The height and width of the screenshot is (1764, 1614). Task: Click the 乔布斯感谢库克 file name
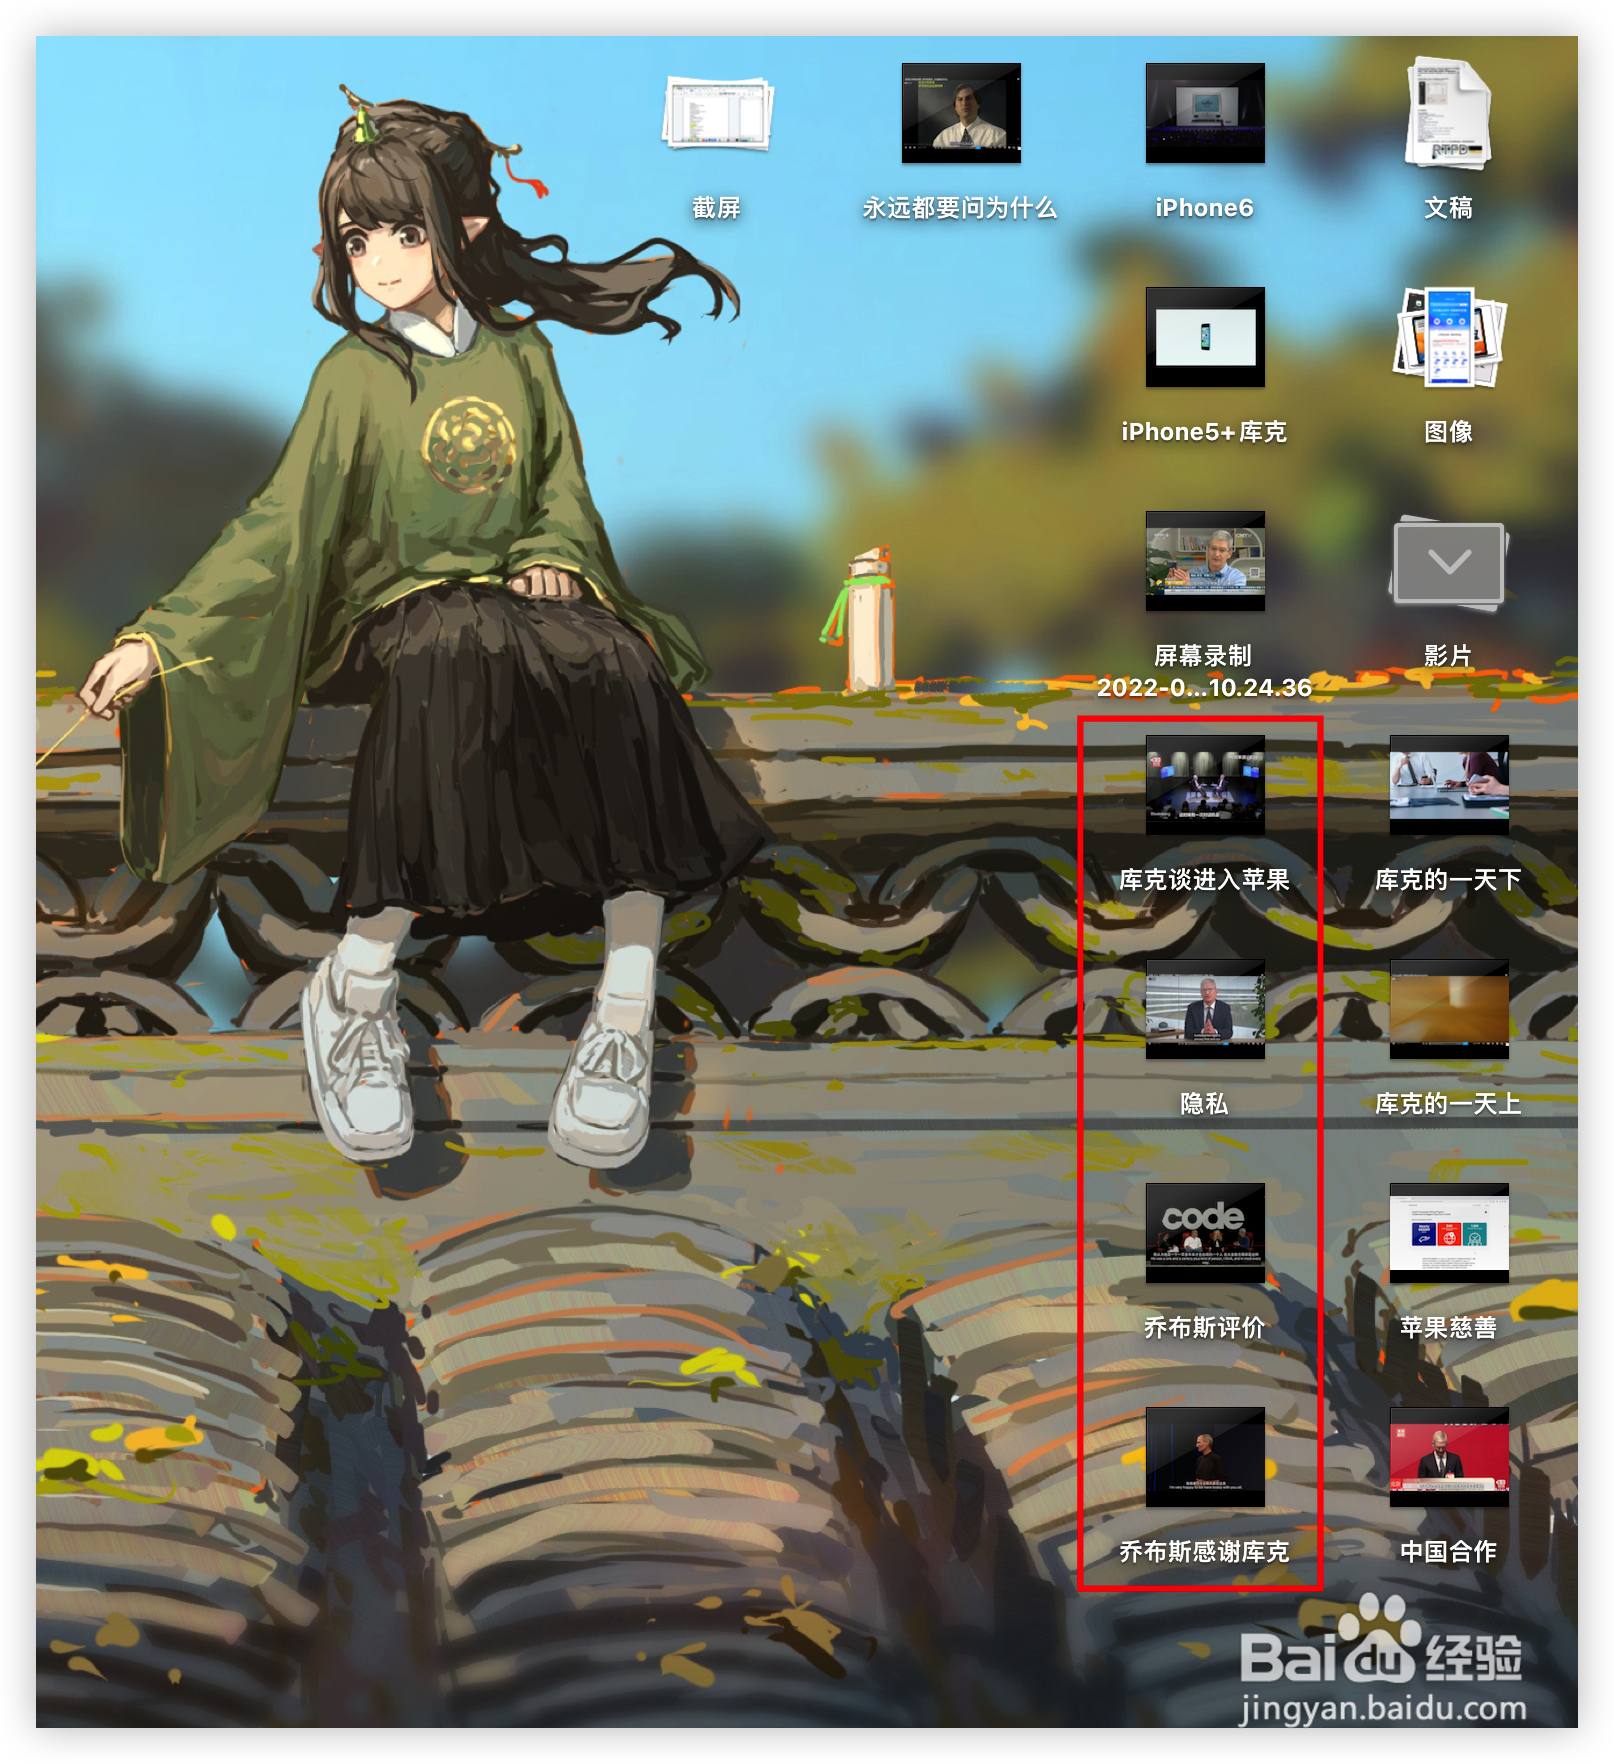pyautogui.click(x=1205, y=1552)
